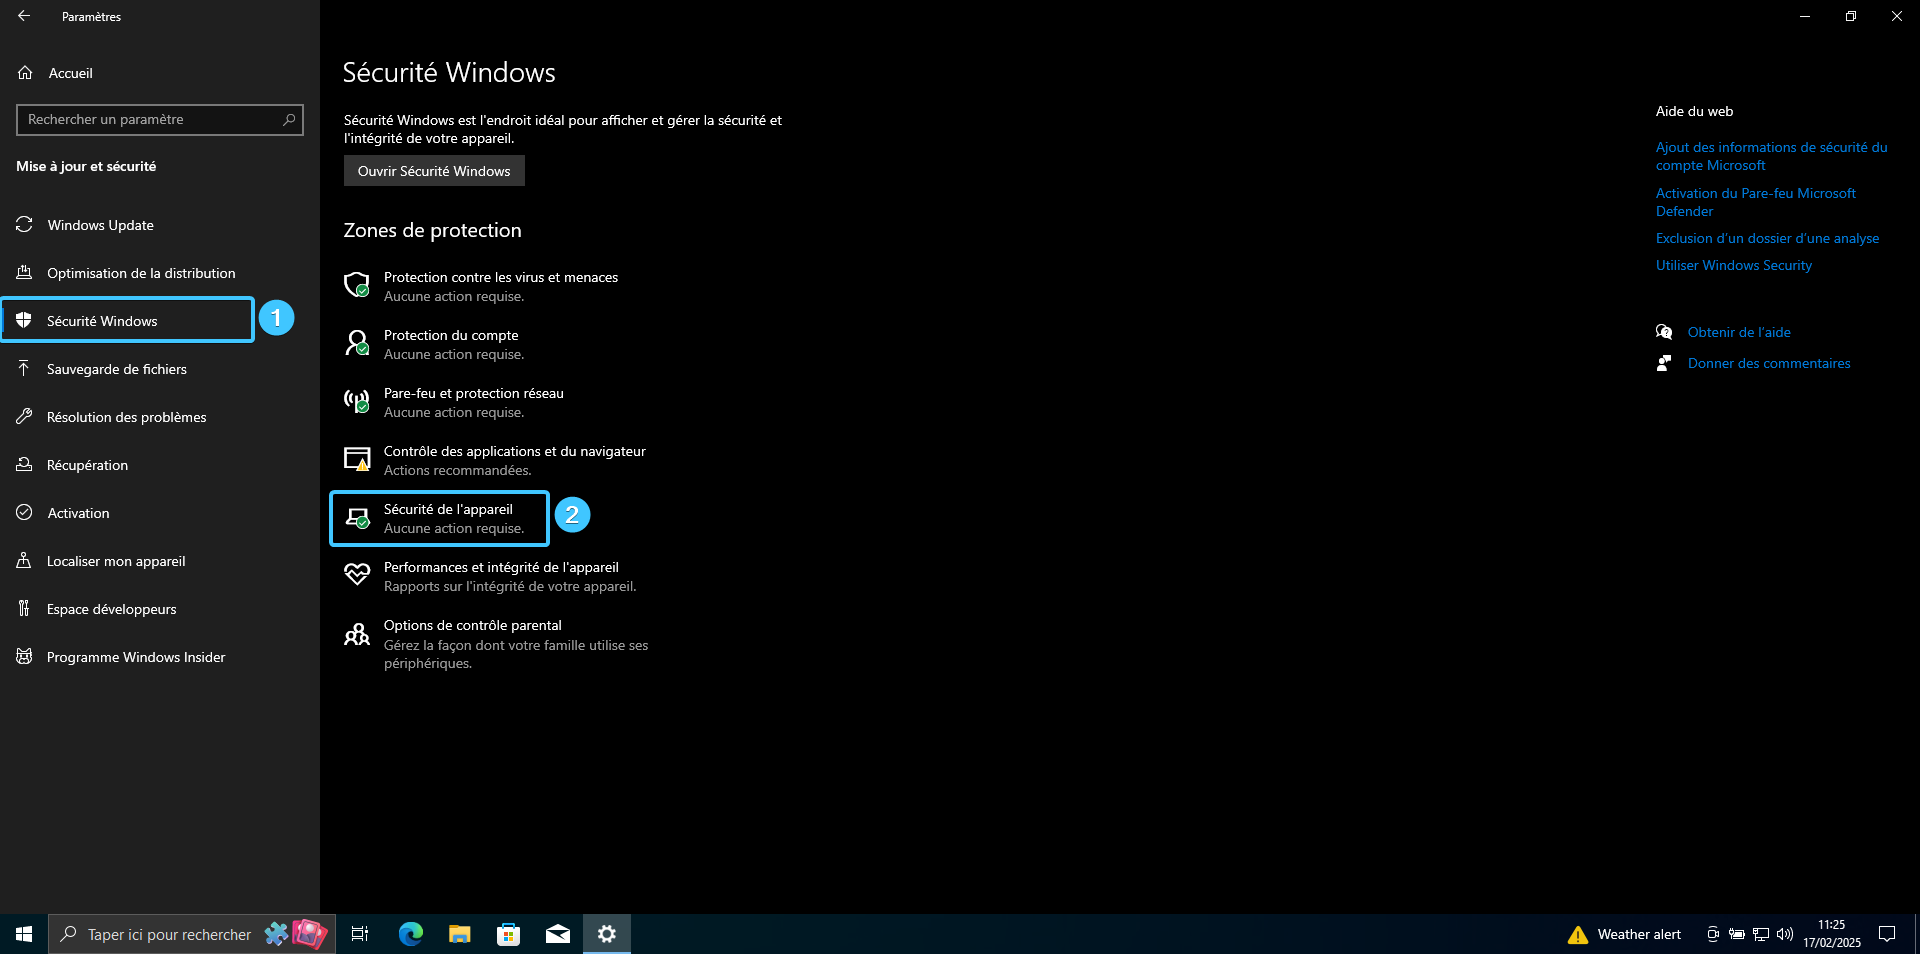This screenshot has width=1920, height=954.
Task: Click the Activation checkmark circle icon
Action: [x=24, y=513]
